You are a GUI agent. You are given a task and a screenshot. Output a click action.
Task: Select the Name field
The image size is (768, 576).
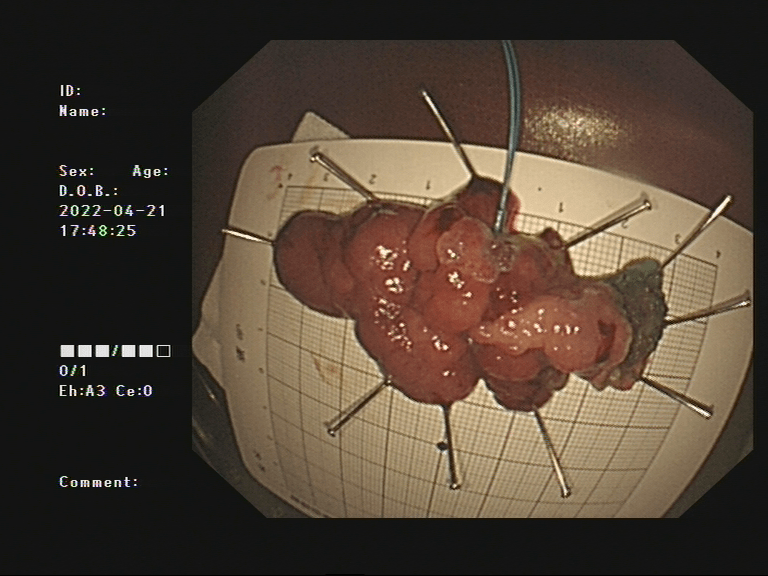83,111
